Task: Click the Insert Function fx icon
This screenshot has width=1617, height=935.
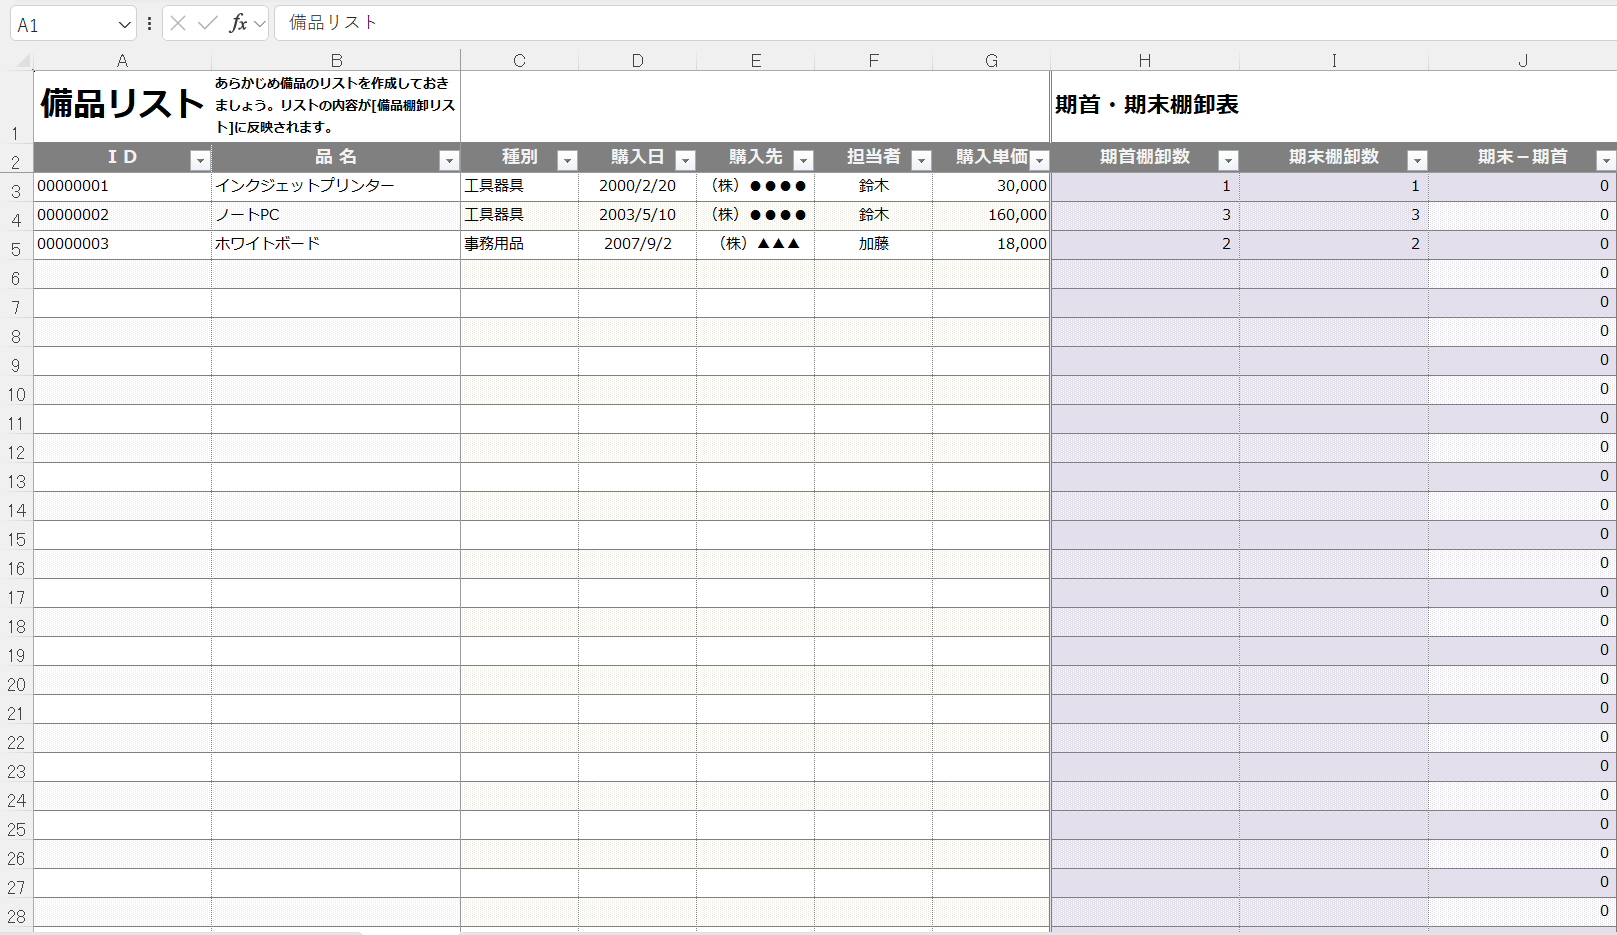Action: pyautogui.click(x=238, y=23)
